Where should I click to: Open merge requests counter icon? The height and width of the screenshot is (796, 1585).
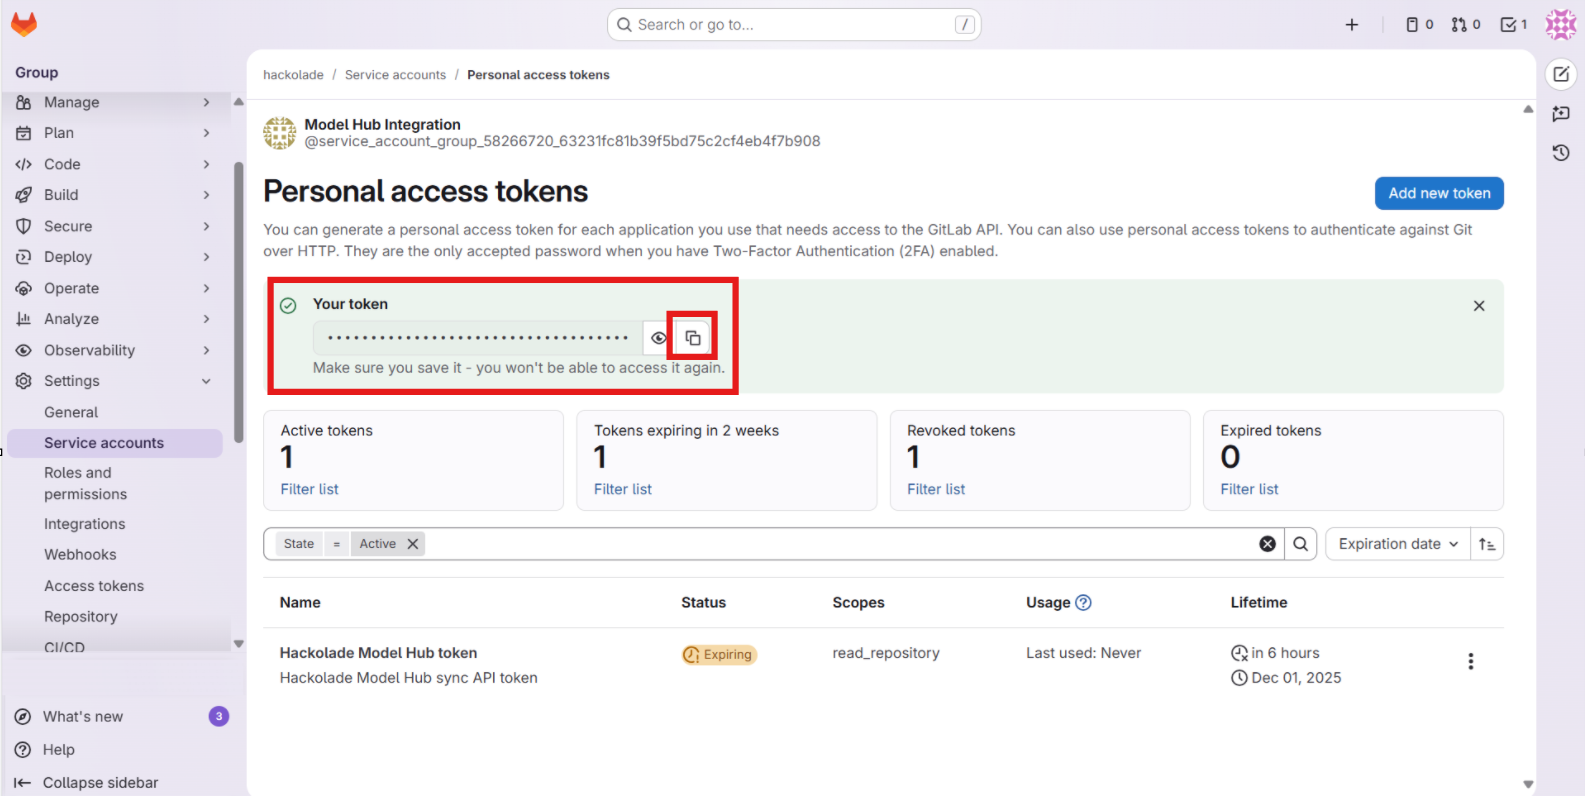click(x=1466, y=25)
